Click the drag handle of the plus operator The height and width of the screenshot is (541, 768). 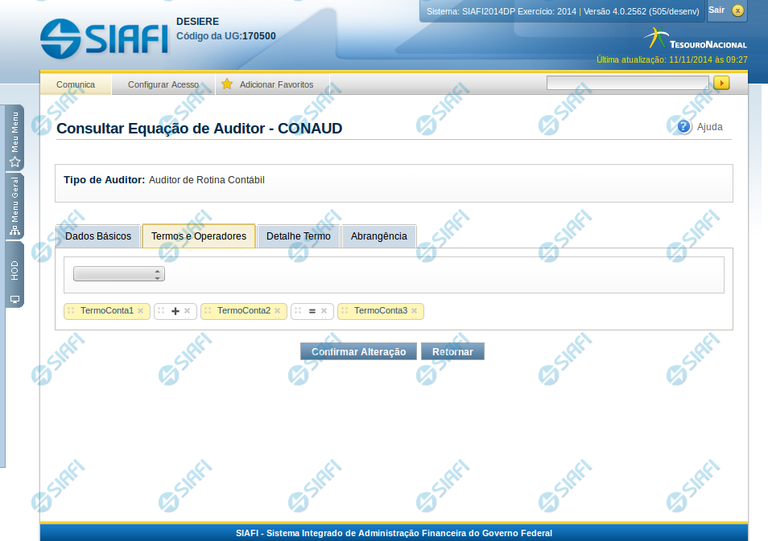[x=161, y=310]
